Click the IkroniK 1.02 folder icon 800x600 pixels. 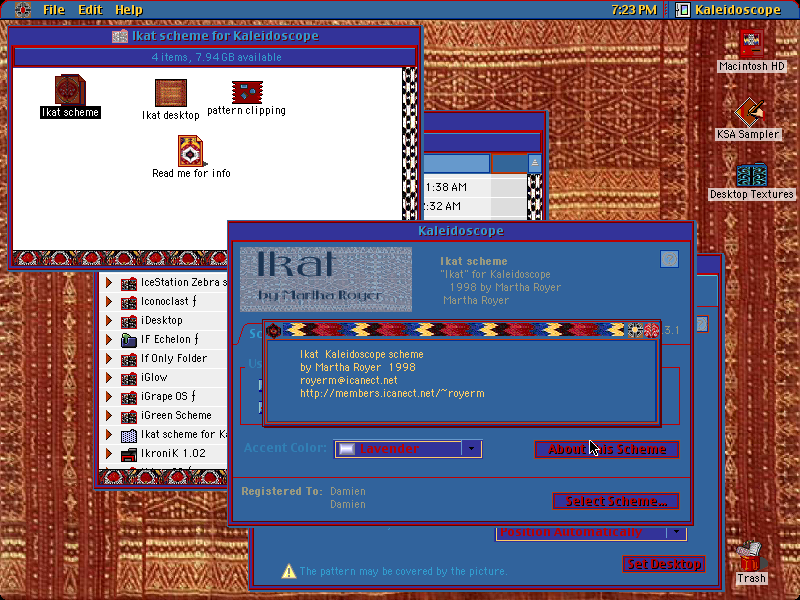click(129, 454)
